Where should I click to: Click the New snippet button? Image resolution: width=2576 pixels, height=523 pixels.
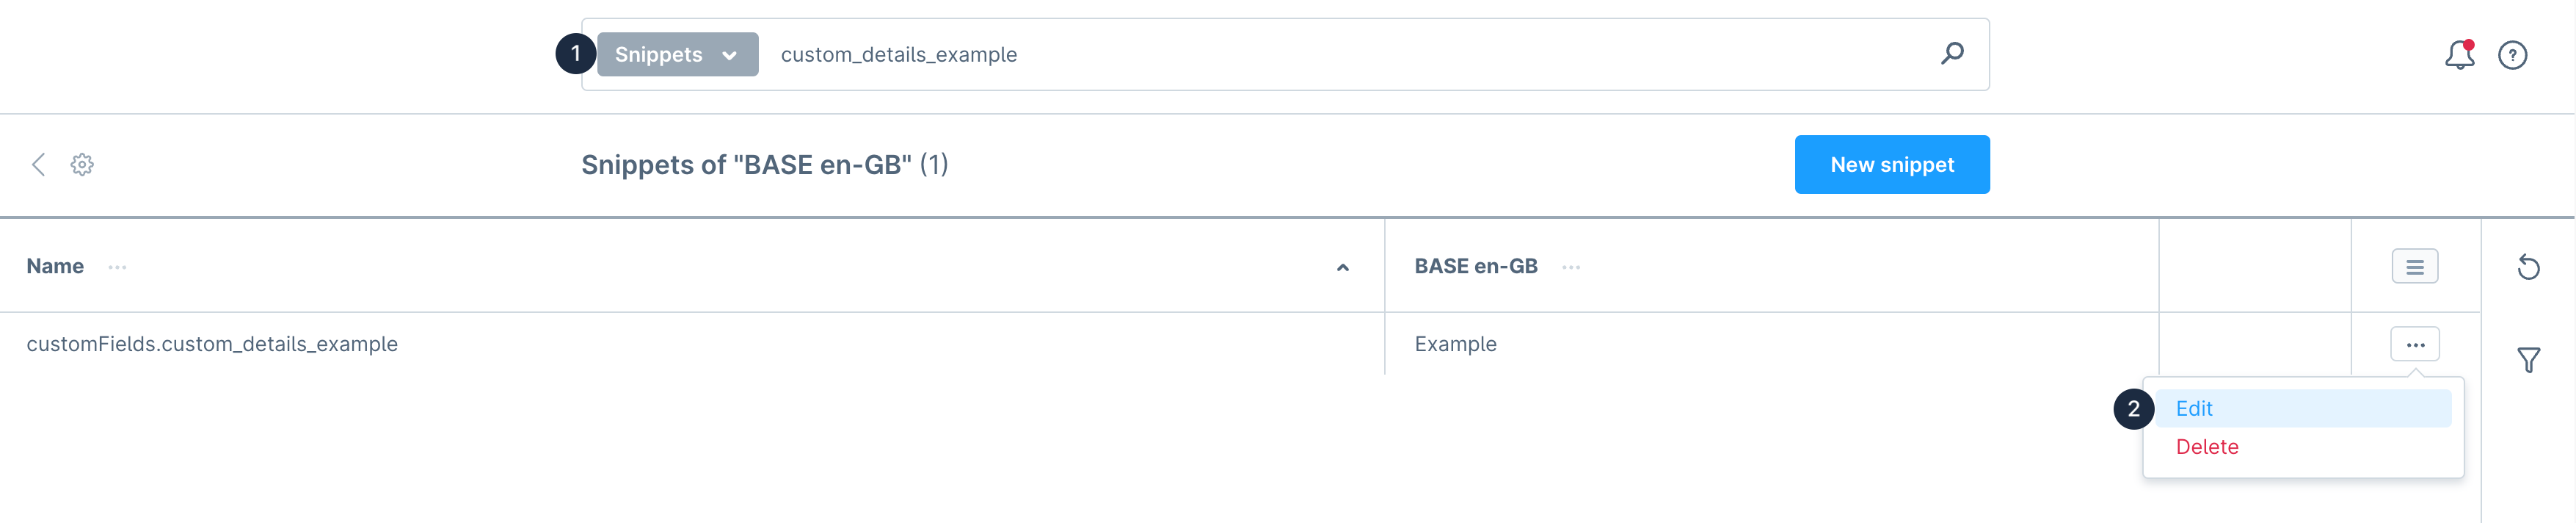click(x=1891, y=165)
